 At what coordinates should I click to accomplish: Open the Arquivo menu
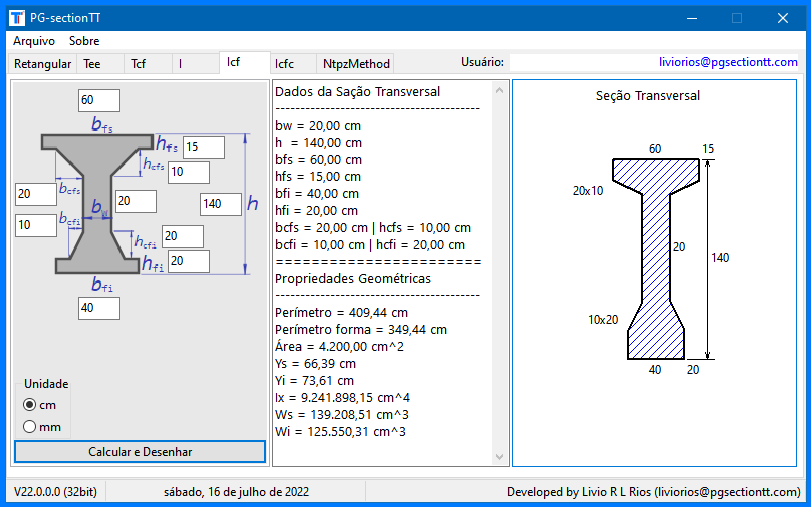pos(34,41)
